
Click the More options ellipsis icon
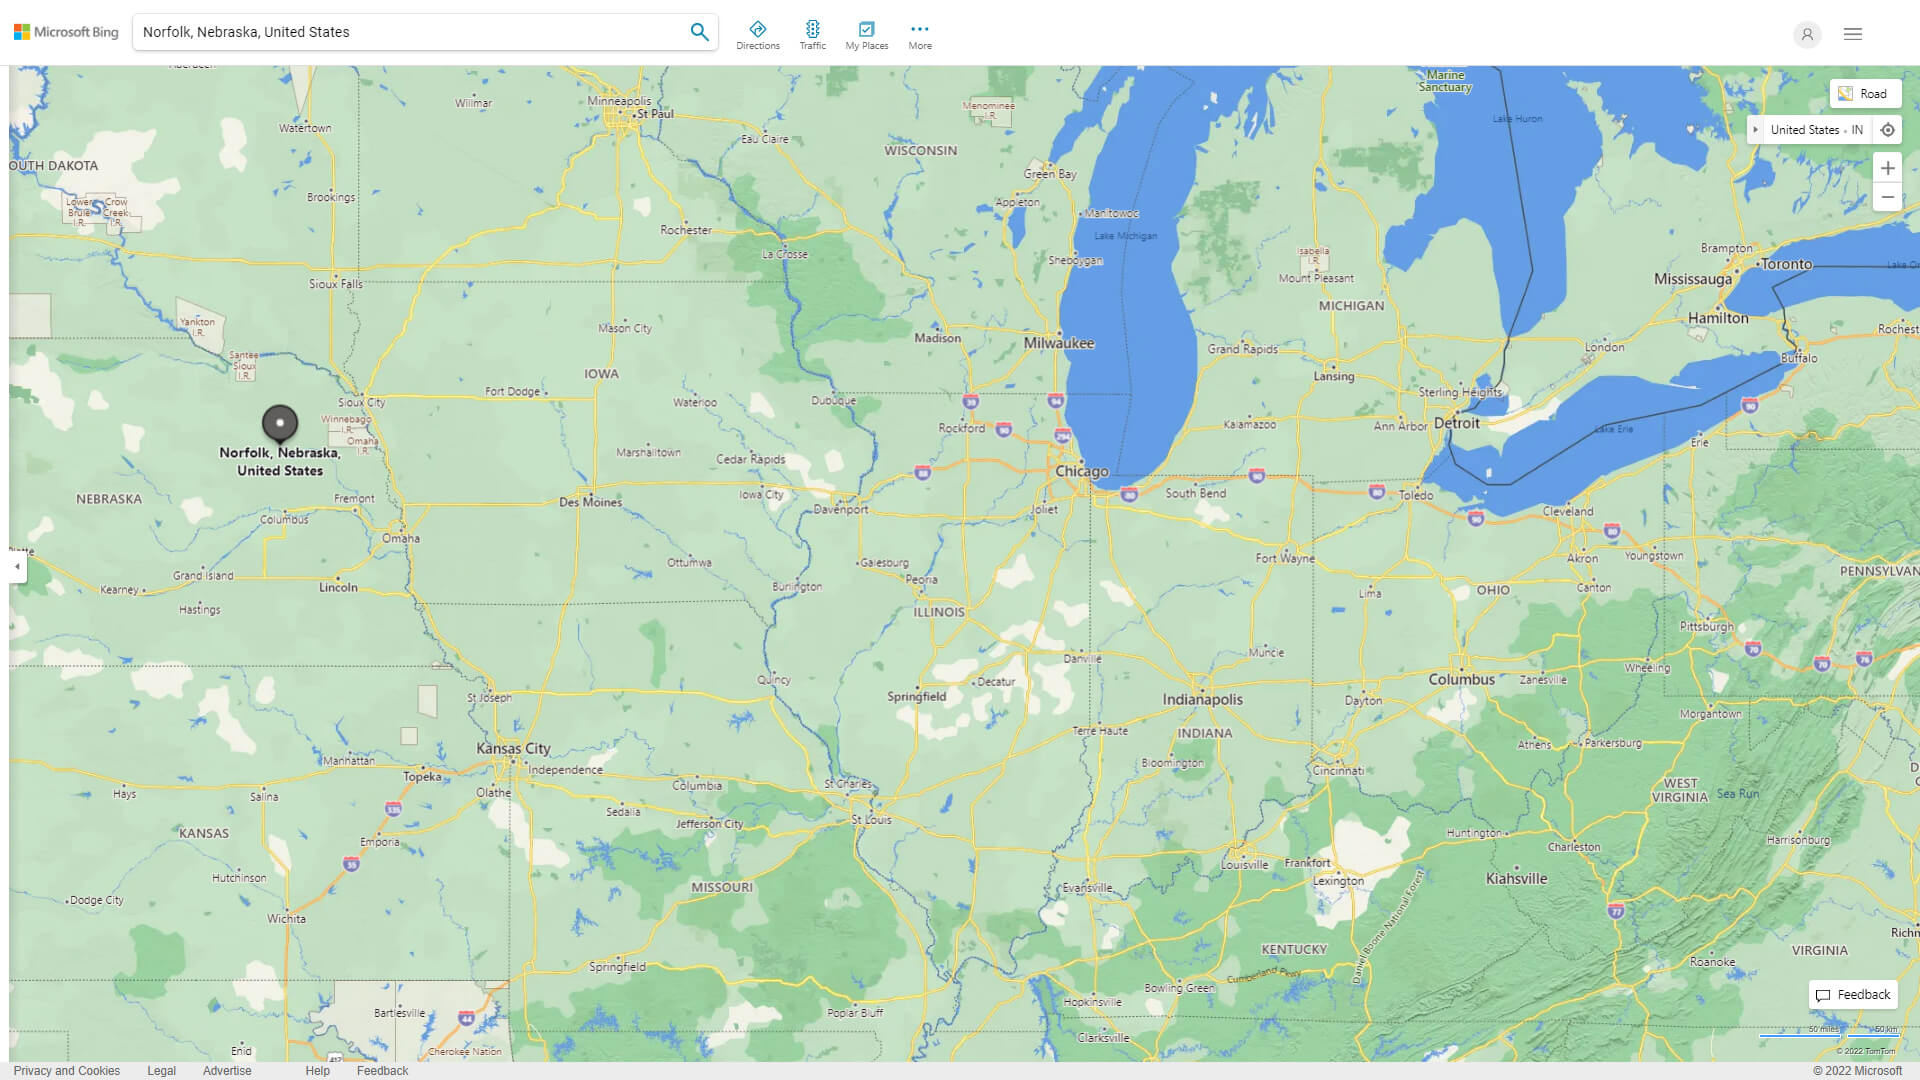pyautogui.click(x=919, y=29)
